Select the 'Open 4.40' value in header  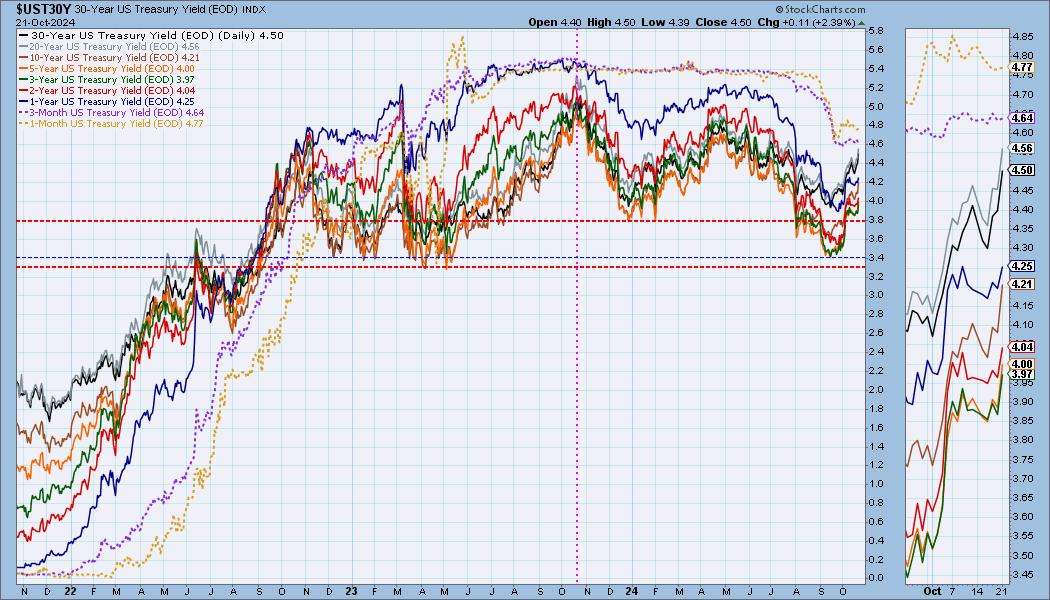pos(555,22)
